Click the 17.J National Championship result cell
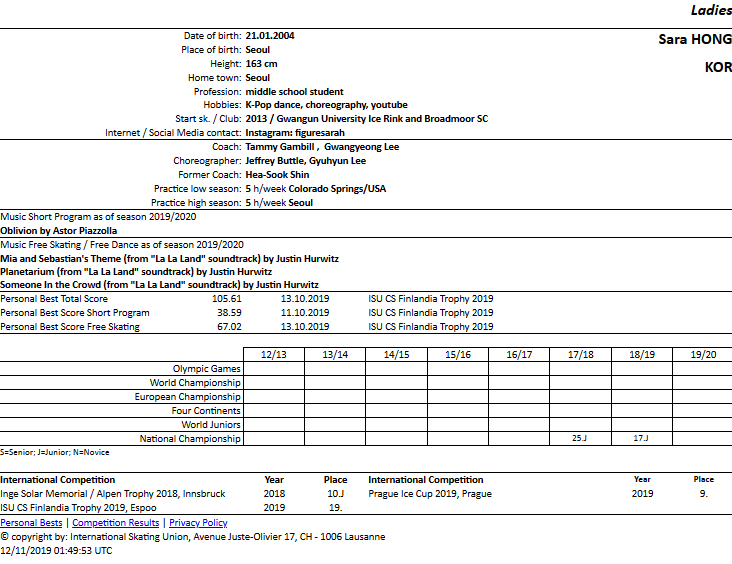This screenshot has height=564, width=732. coord(641,438)
